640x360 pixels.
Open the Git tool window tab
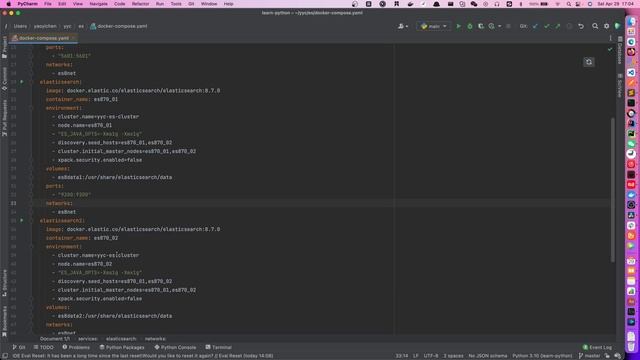point(19,347)
